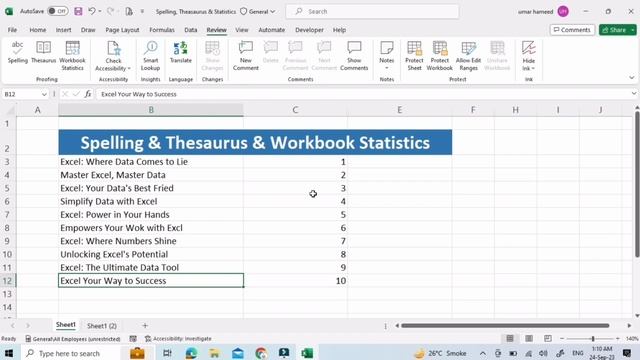Switch to Normal view in the status bar
The height and width of the screenshot is (360, 640).
510,338
